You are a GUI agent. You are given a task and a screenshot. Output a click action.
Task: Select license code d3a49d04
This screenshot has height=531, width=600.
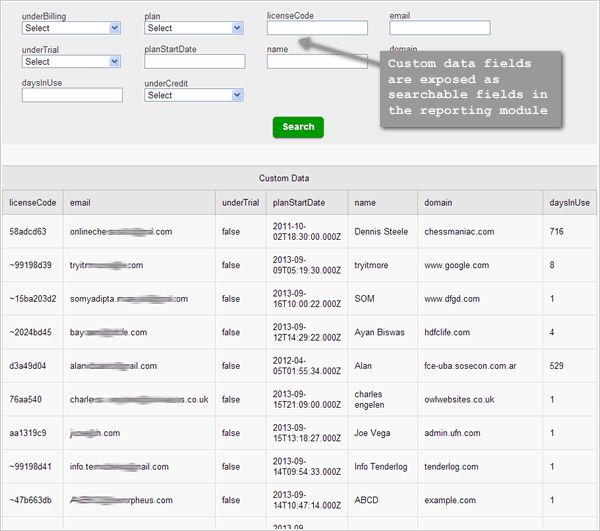click(x=28, y=366)
